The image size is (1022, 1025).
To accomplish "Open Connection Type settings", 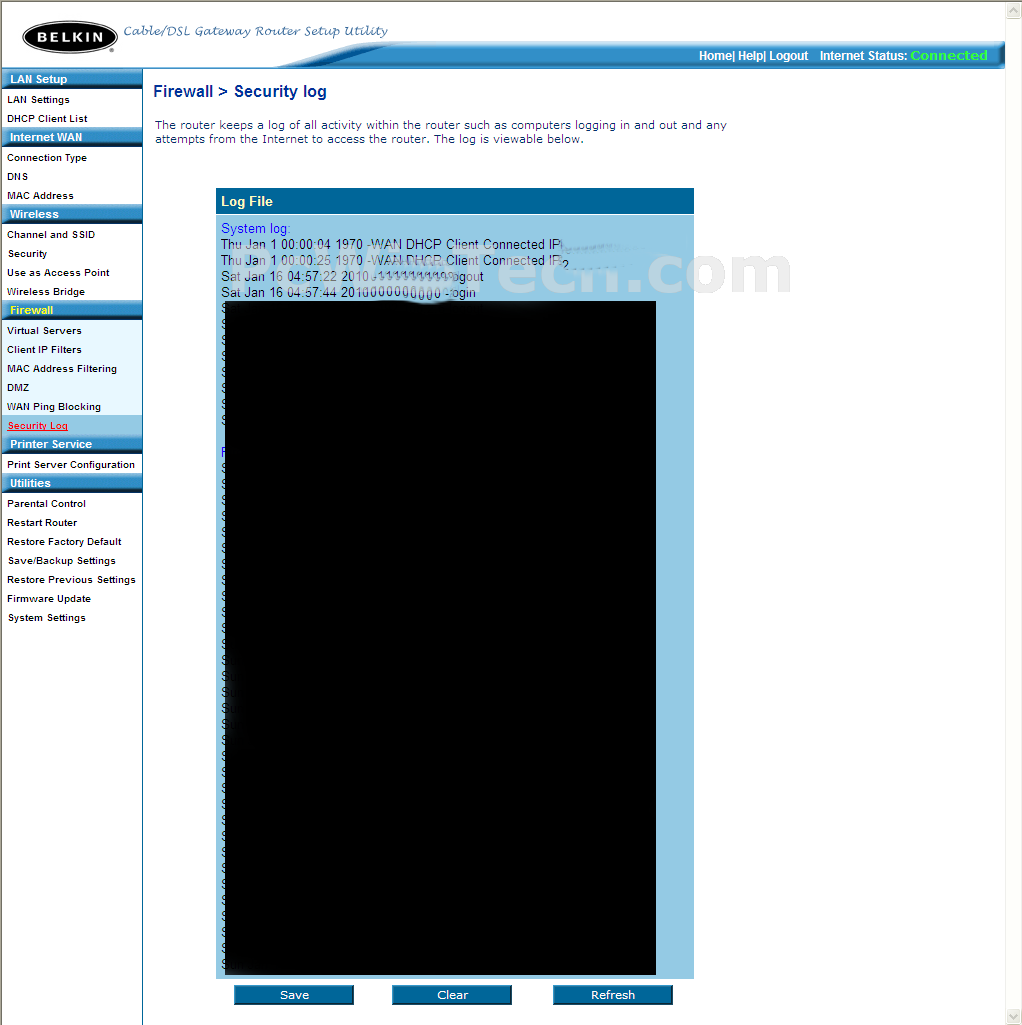I will click(x=46, y=158).
